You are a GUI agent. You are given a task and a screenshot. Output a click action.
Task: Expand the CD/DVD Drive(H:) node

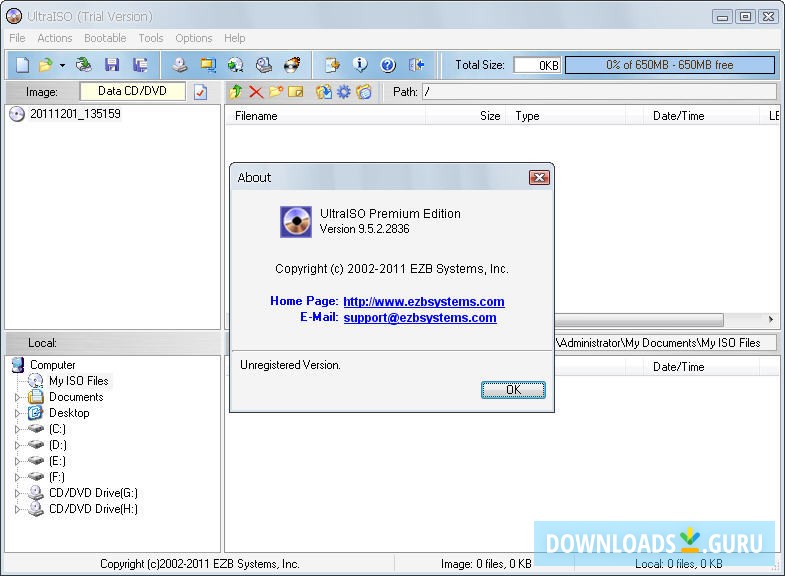pos(18,509)
